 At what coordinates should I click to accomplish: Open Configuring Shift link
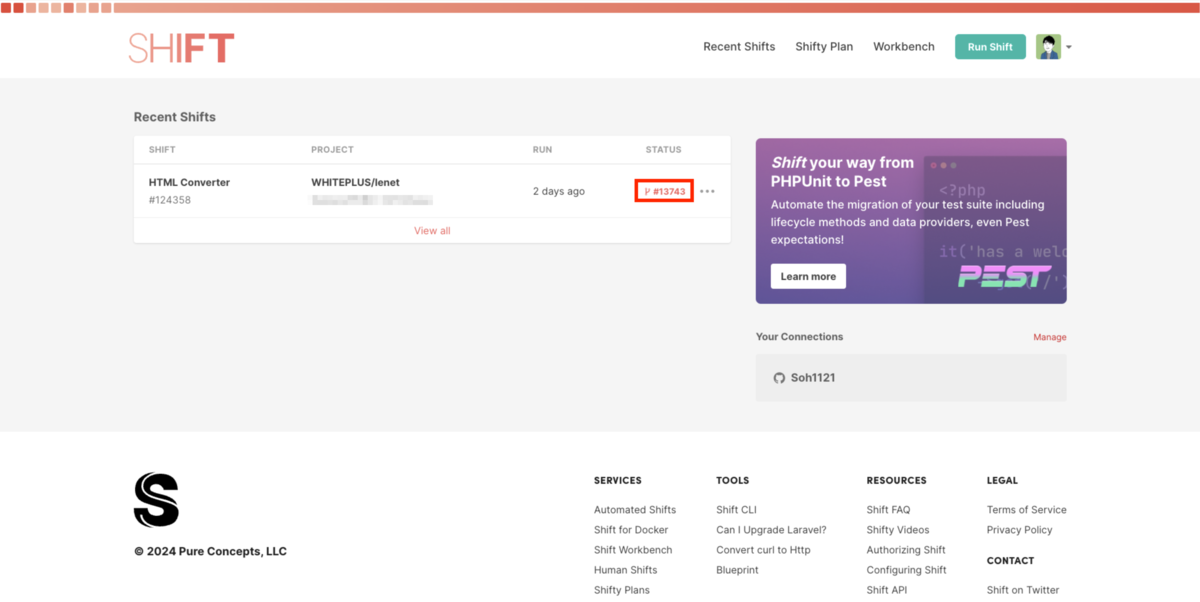click(906, 570)
